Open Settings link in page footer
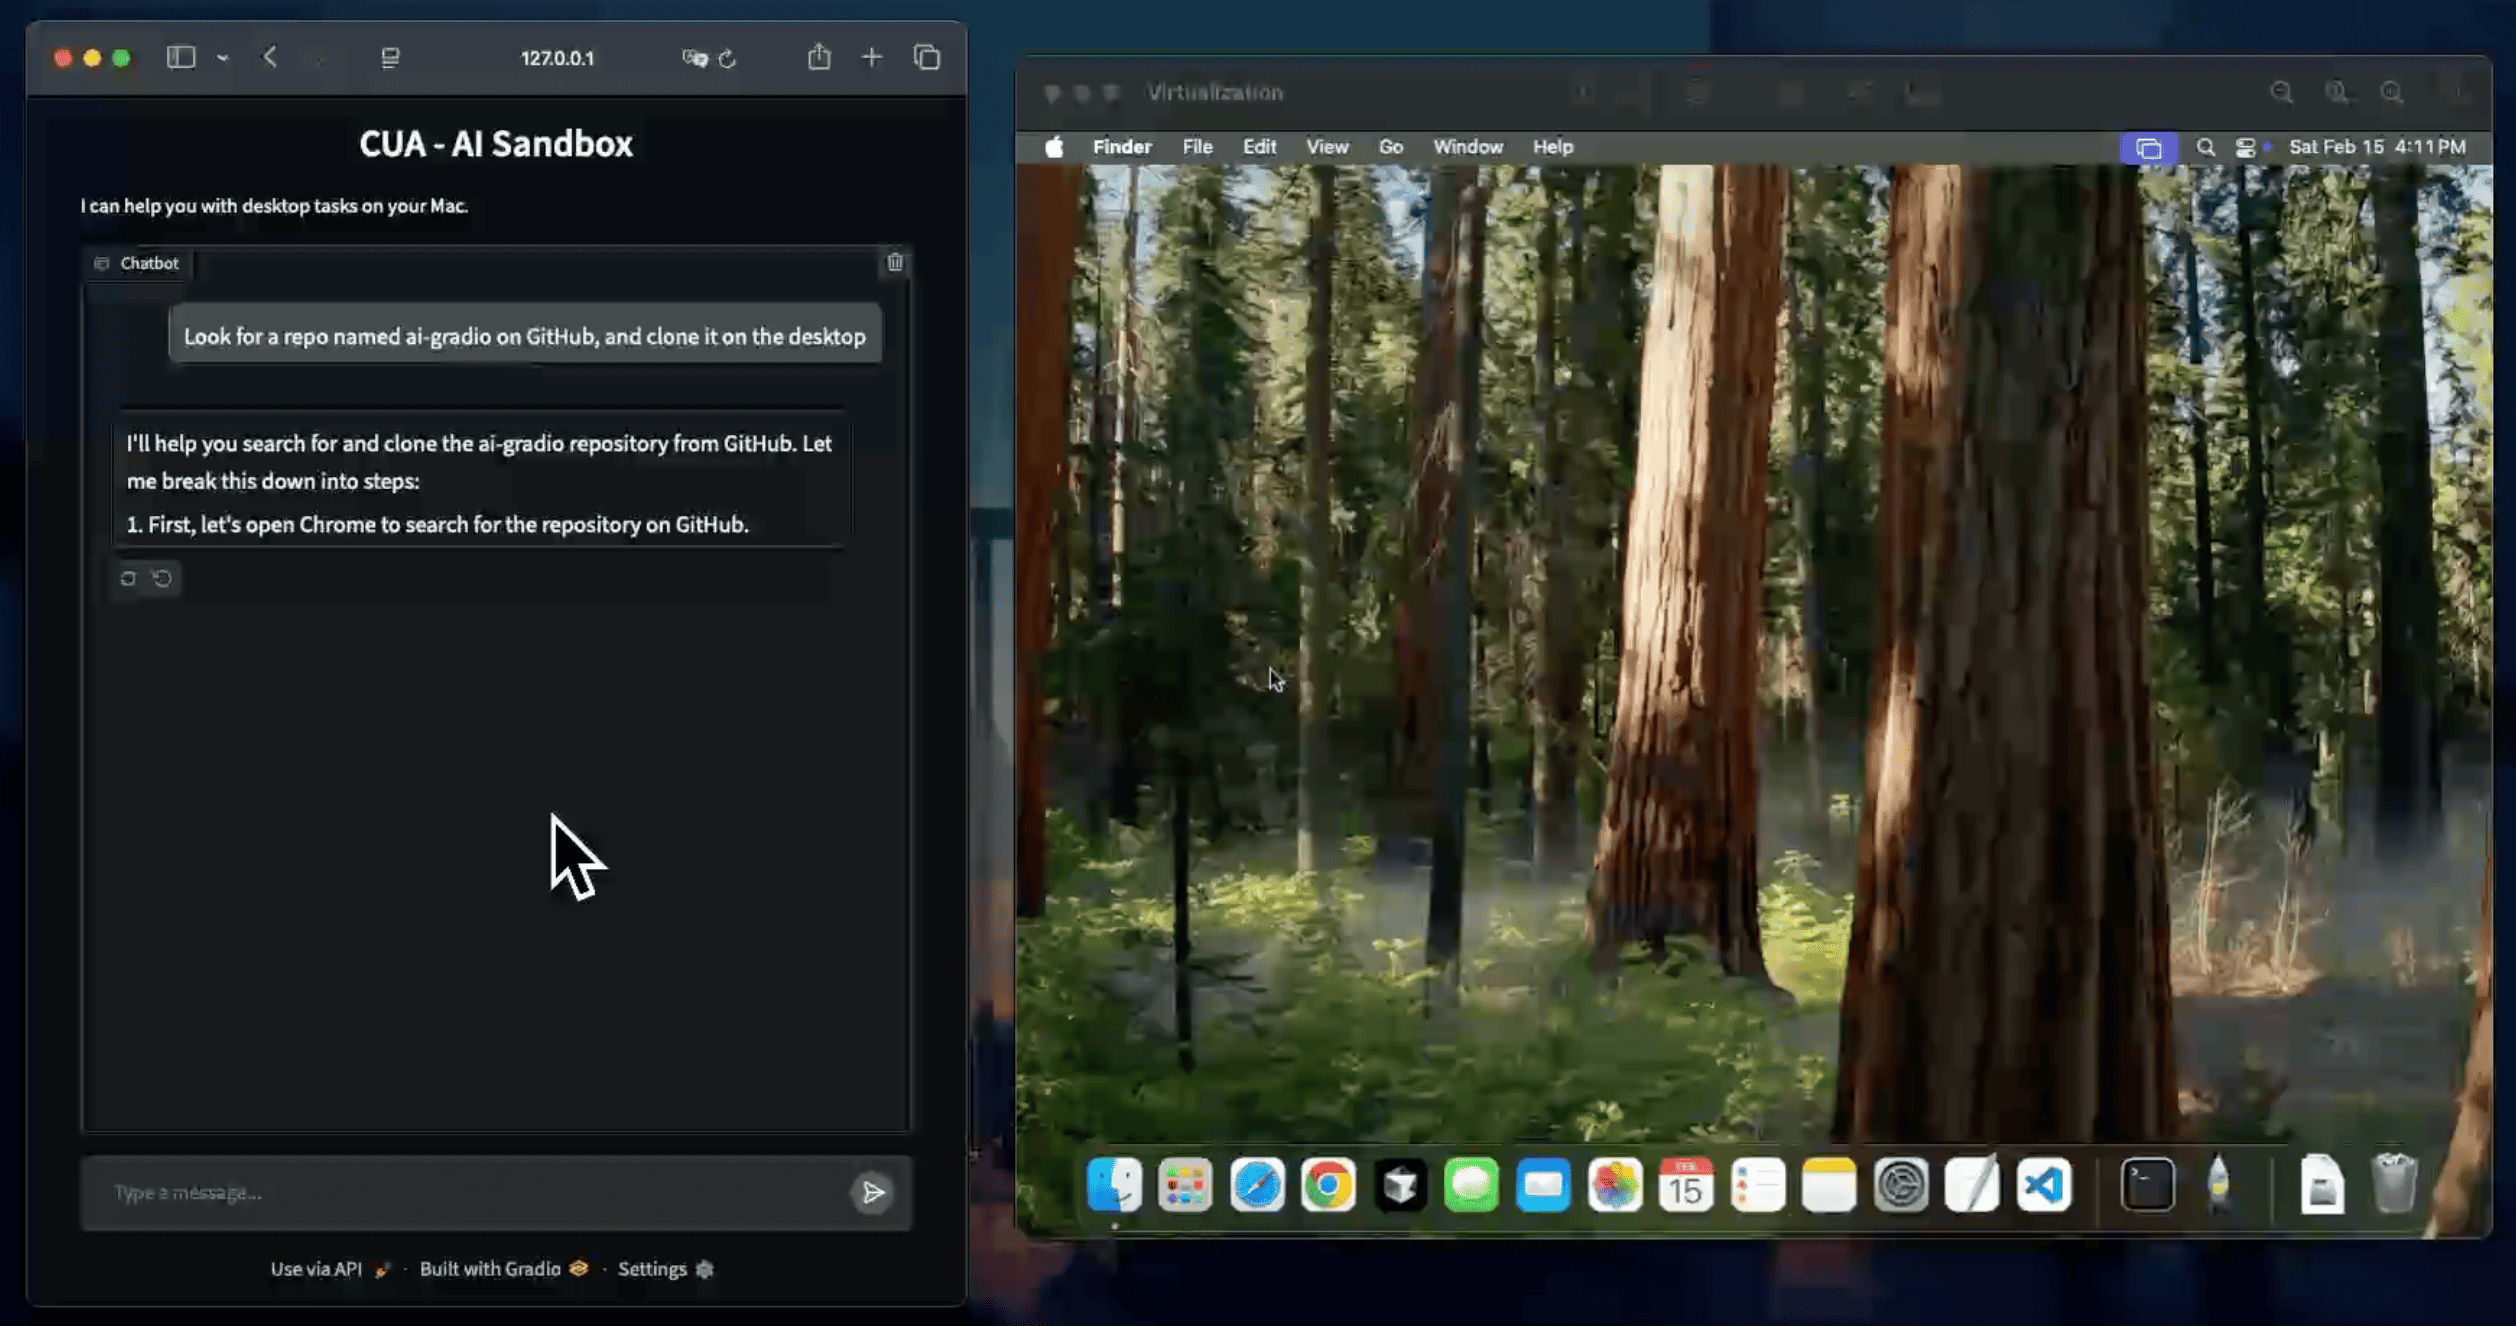 point(652,1269)
